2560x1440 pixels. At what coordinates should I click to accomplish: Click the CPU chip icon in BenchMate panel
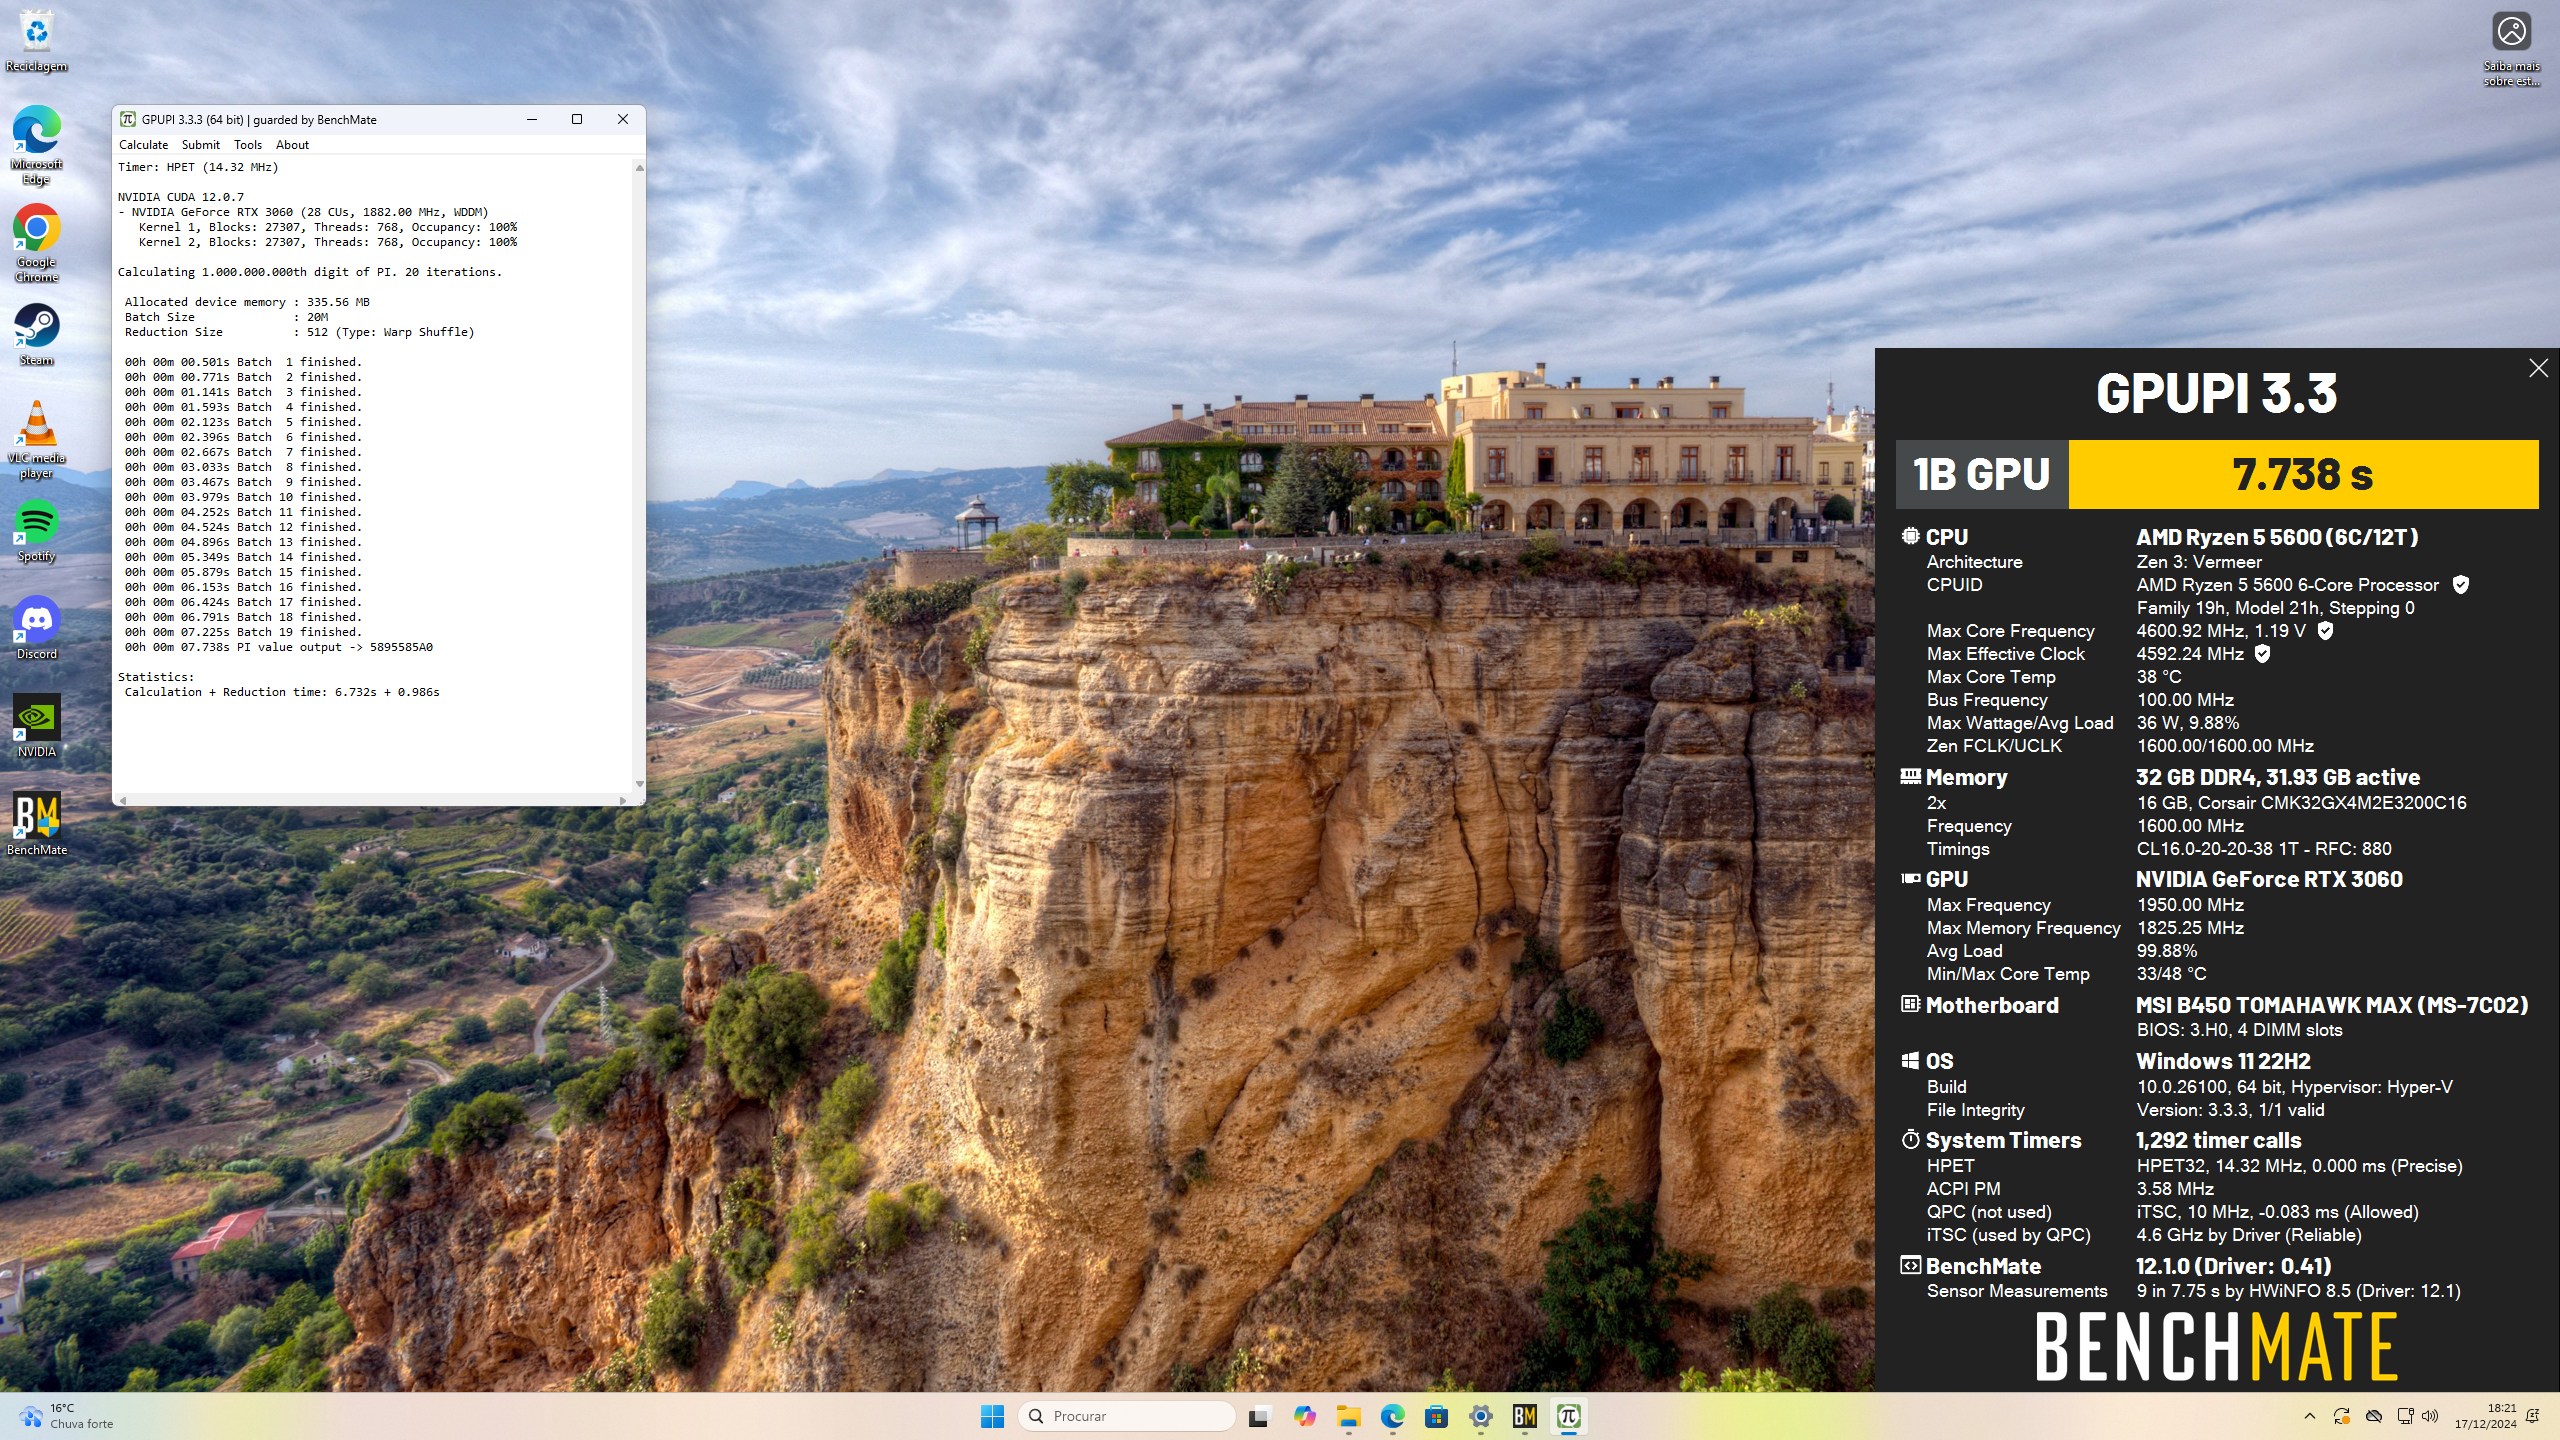tap(1910, 536)
